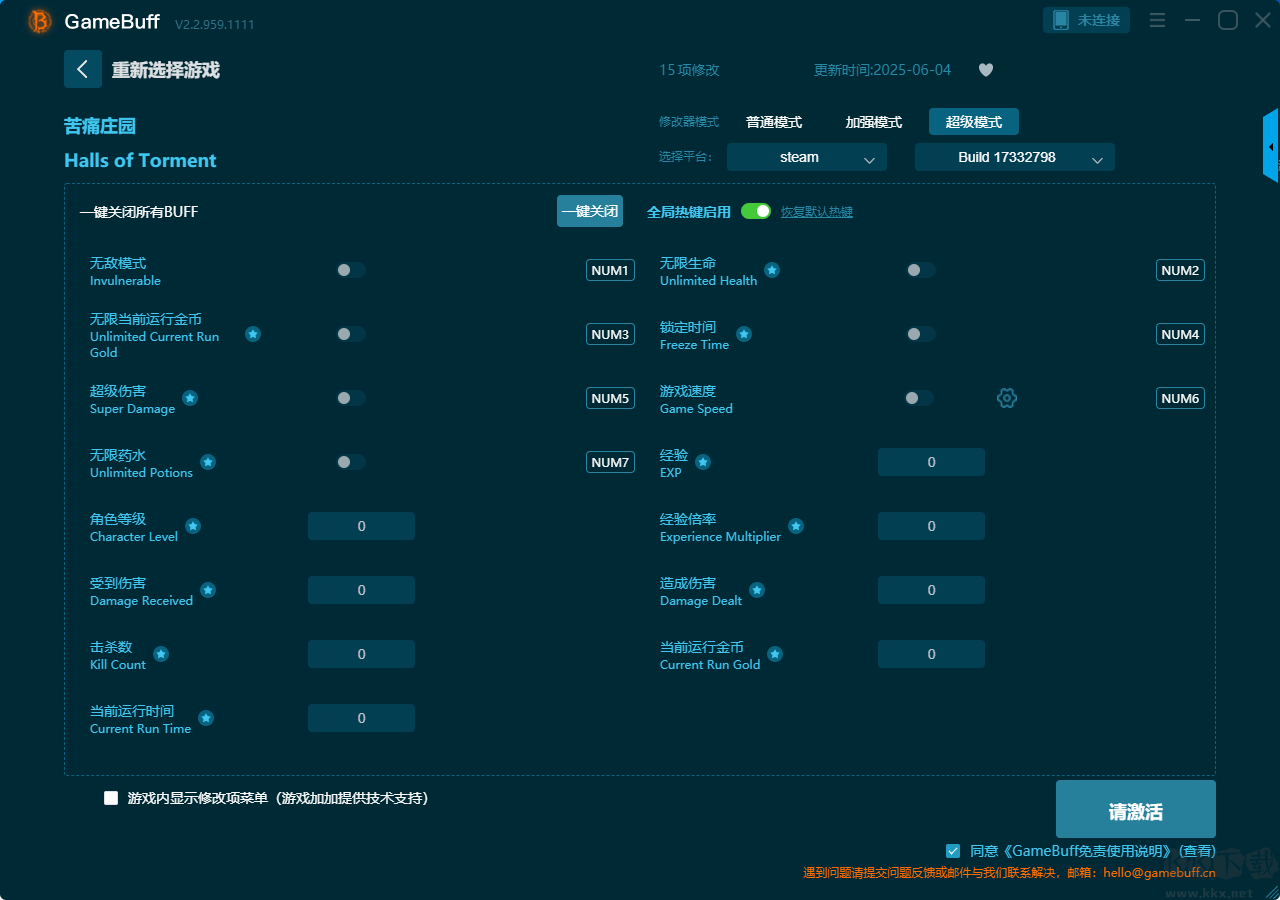Open the hamburger menu in title bar
This screenshot has height=900, width=1280.
[x=1157, y=20]
